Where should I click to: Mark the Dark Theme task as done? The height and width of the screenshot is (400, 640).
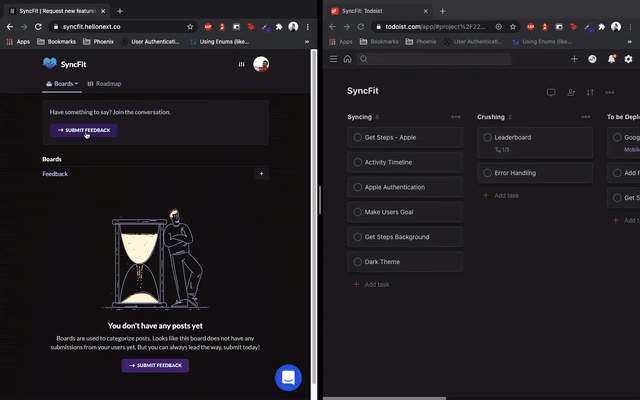pyautogui.click(x=358, y=262)
